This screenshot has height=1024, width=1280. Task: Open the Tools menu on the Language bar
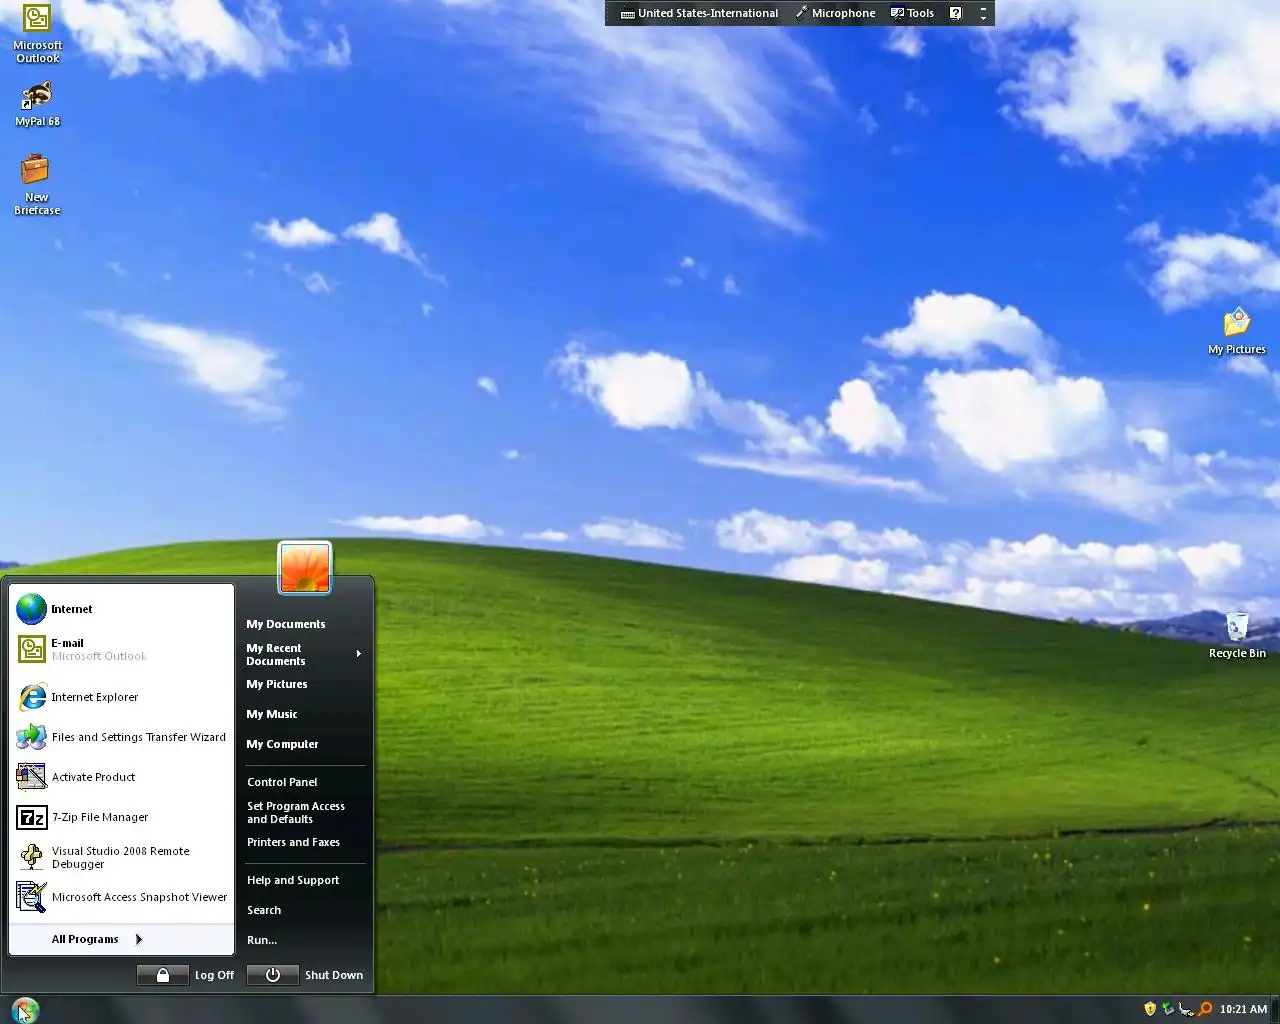(912, 13)
